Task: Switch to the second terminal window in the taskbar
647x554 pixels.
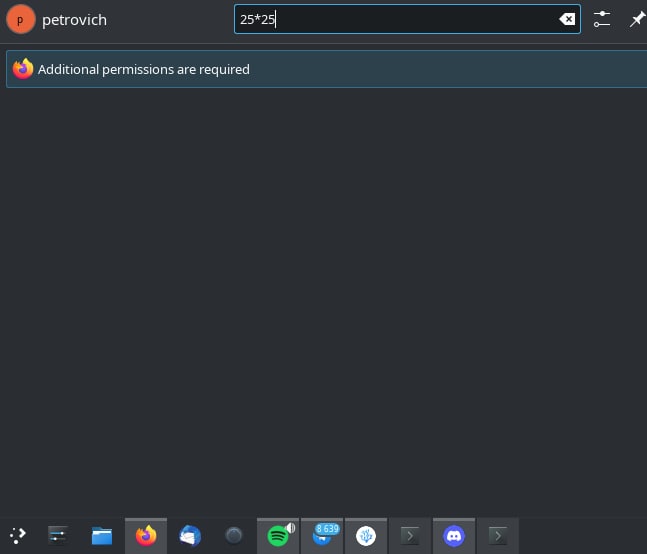Action: click(x=498, y=536)
